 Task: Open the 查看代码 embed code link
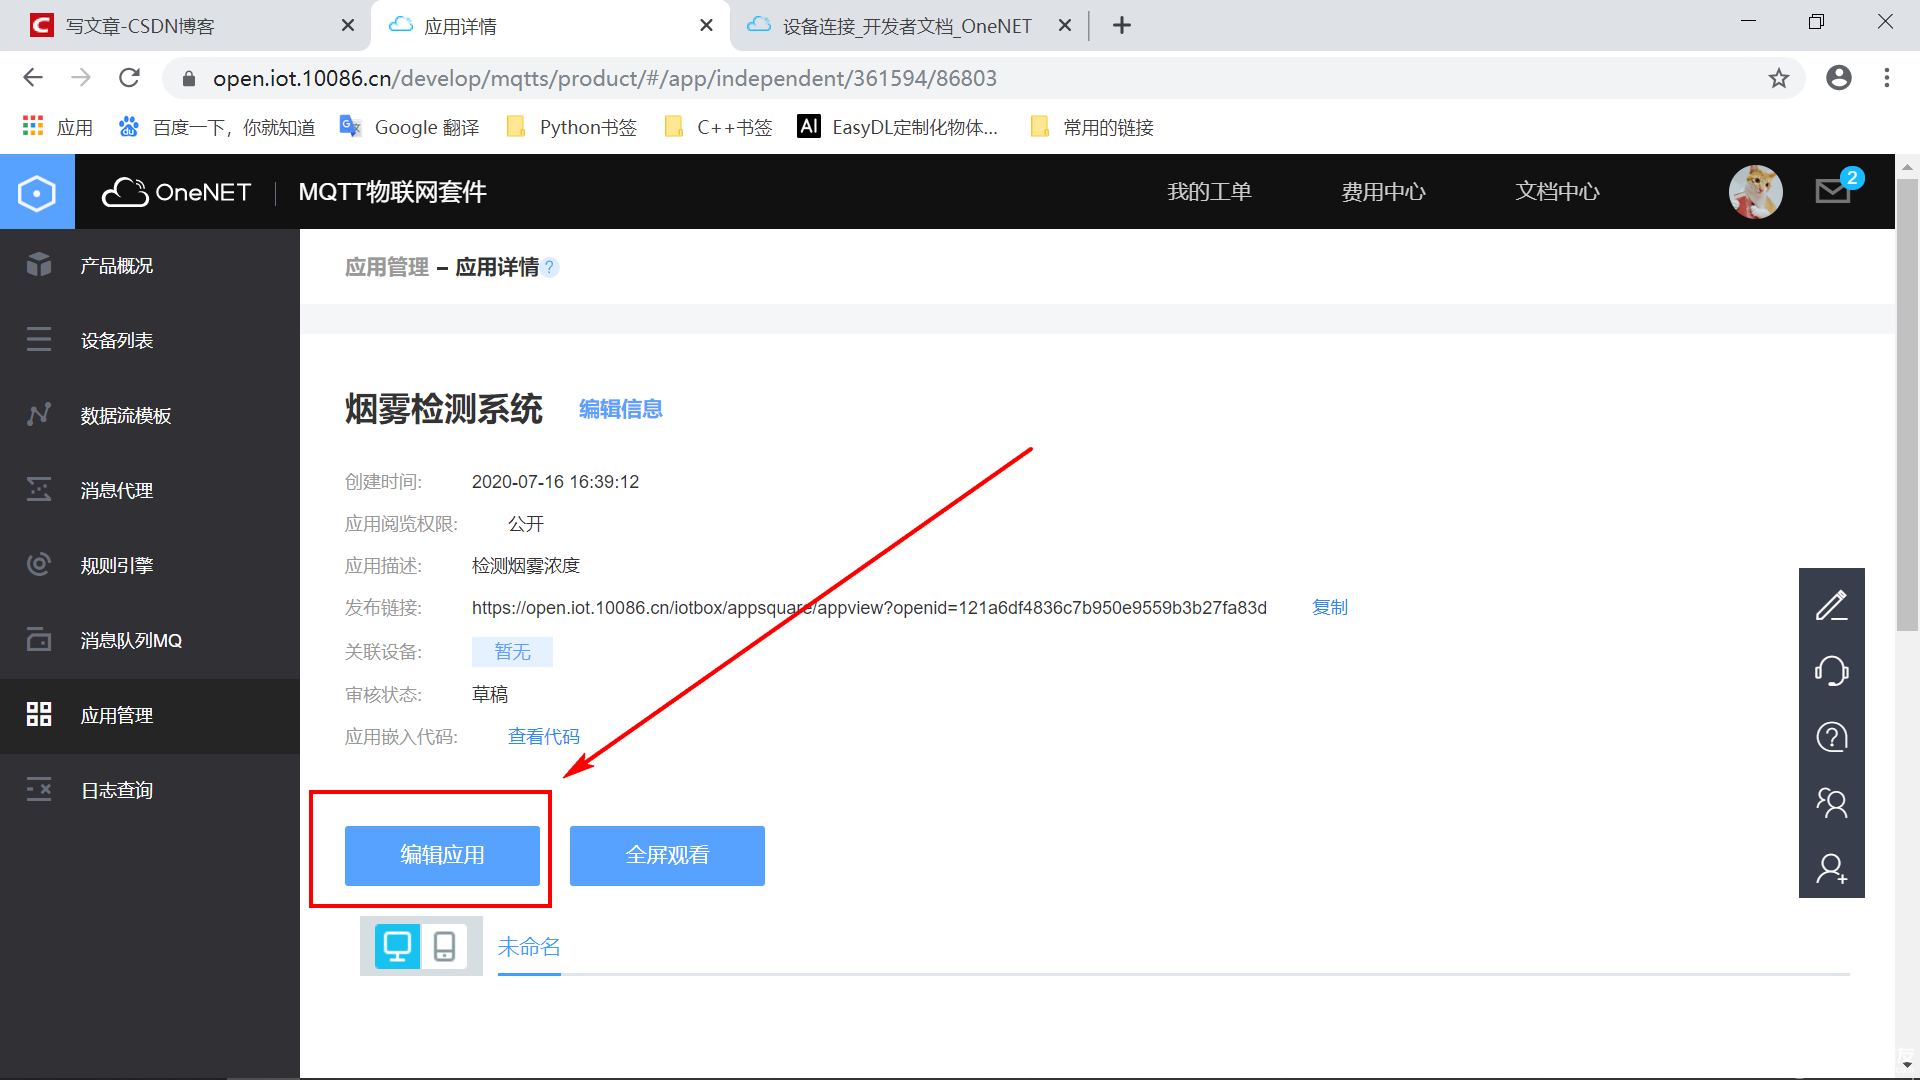543,736
